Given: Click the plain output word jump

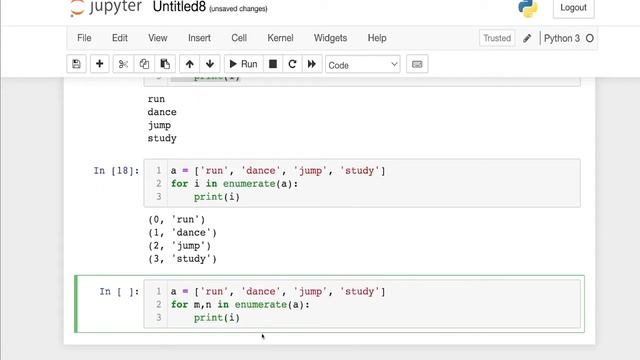Looking at the screenshot, I should click(159, 125).
